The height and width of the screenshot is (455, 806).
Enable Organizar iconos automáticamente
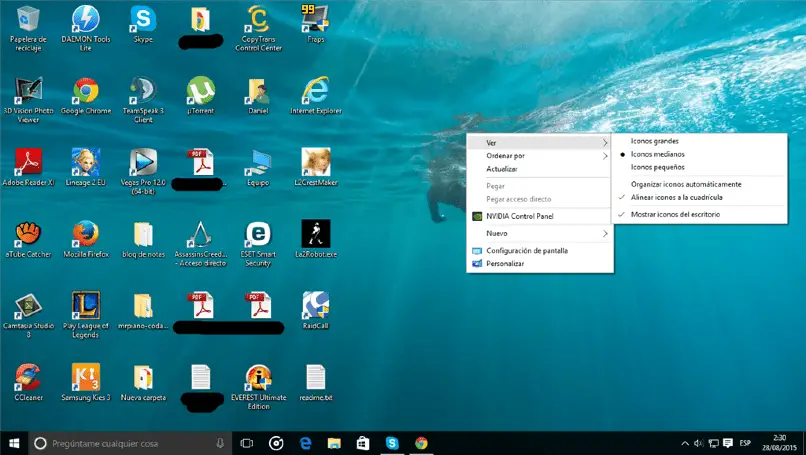coord(686,184)
